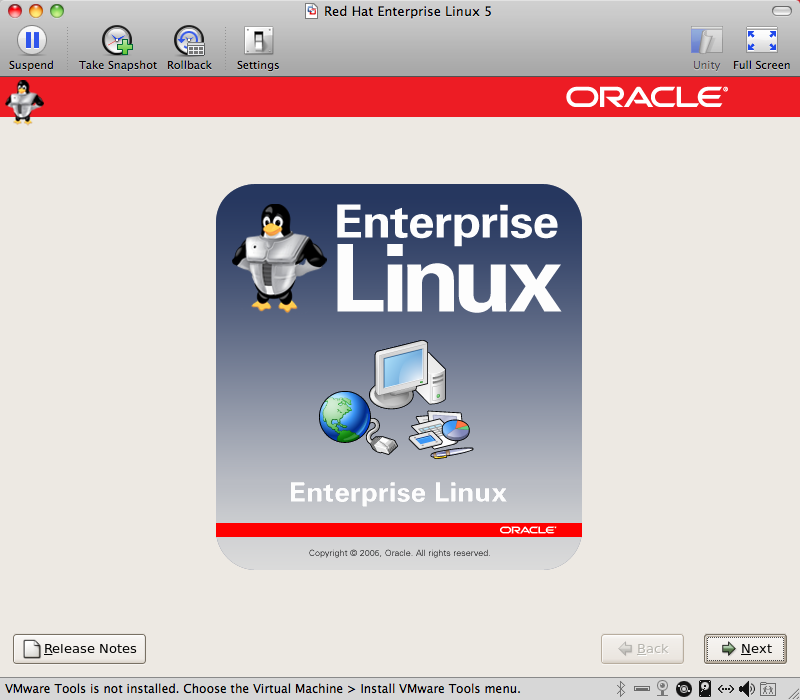Click the VMware Tools not installed message
This screenshot has width=800, height=700.
263,689
